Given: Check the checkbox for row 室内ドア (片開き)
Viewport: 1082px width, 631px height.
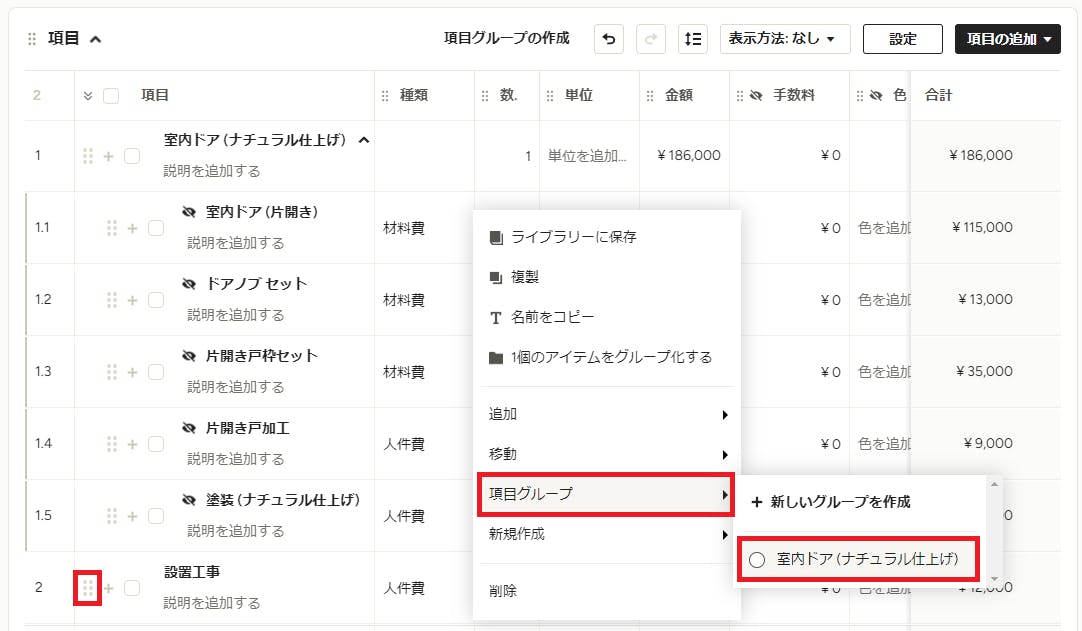Looking at the screenshot, I should (x=156, y=228).
